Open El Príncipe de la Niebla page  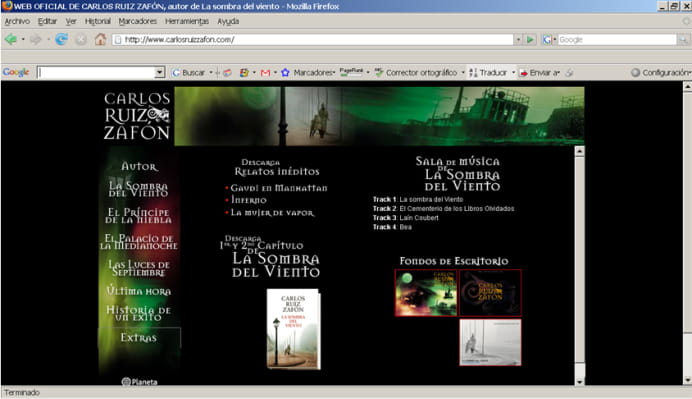tap(139, 216)
